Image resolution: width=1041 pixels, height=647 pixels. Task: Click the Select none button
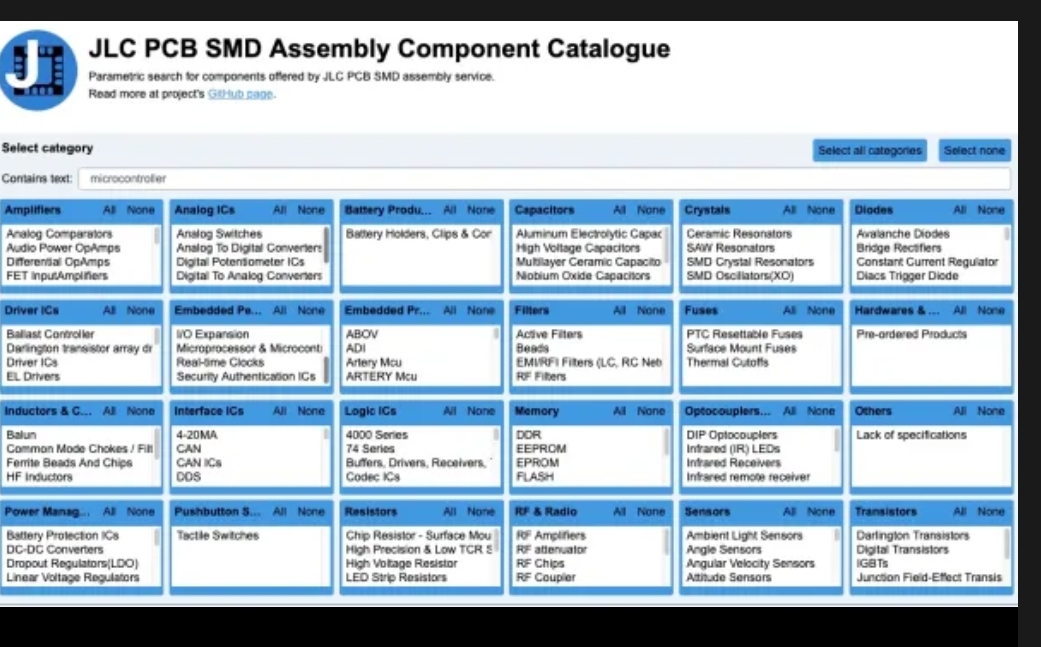click(974, 151)
